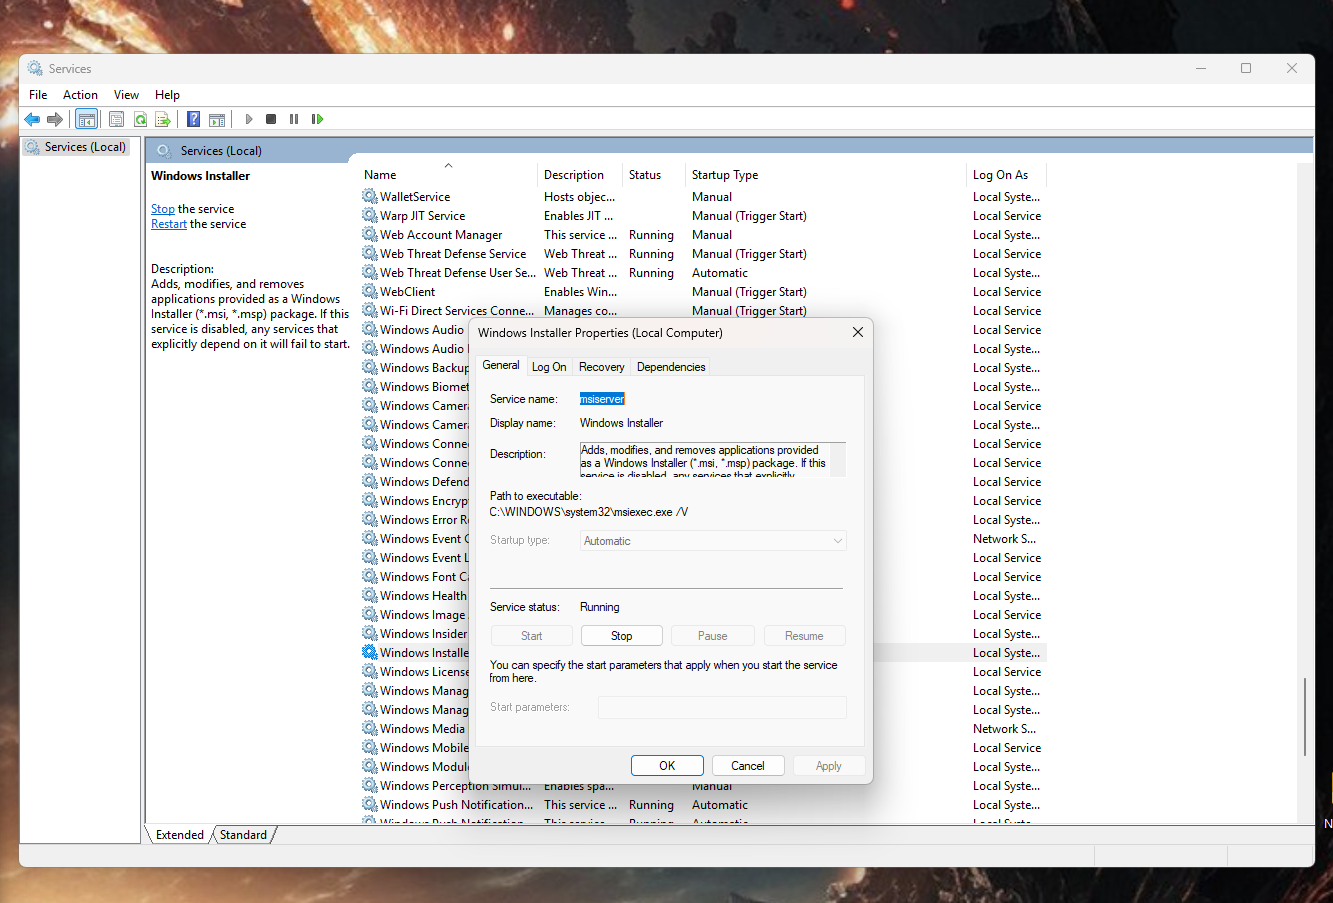The height and width of the screenshot is (903, 1333).
Task: Open Properties from the toolbar icon
Action: 117,119
